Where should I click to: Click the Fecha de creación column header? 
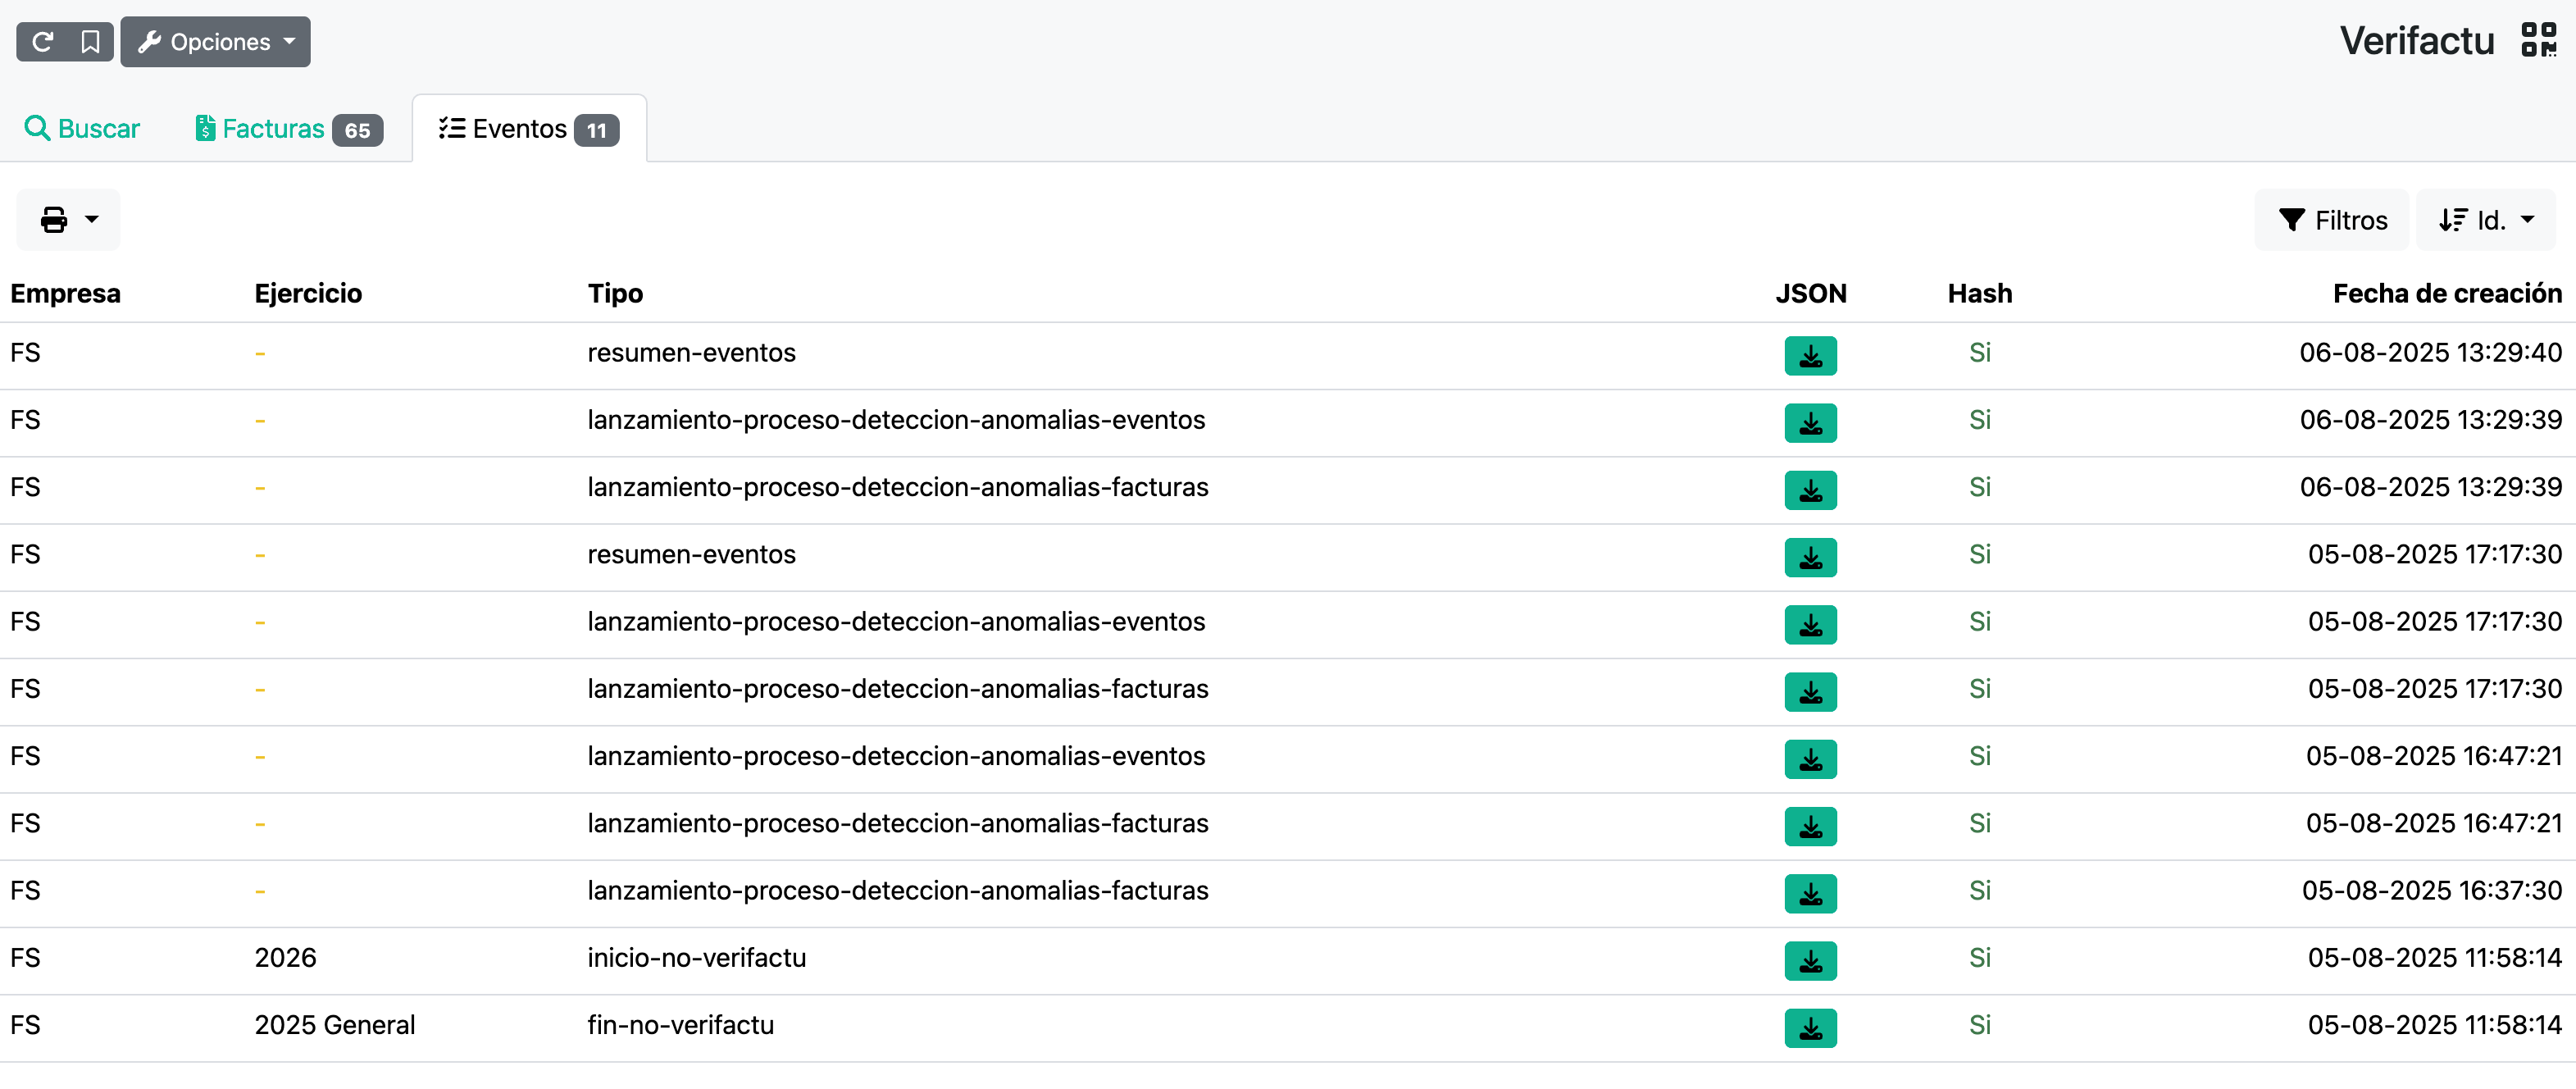(2447, 293)
